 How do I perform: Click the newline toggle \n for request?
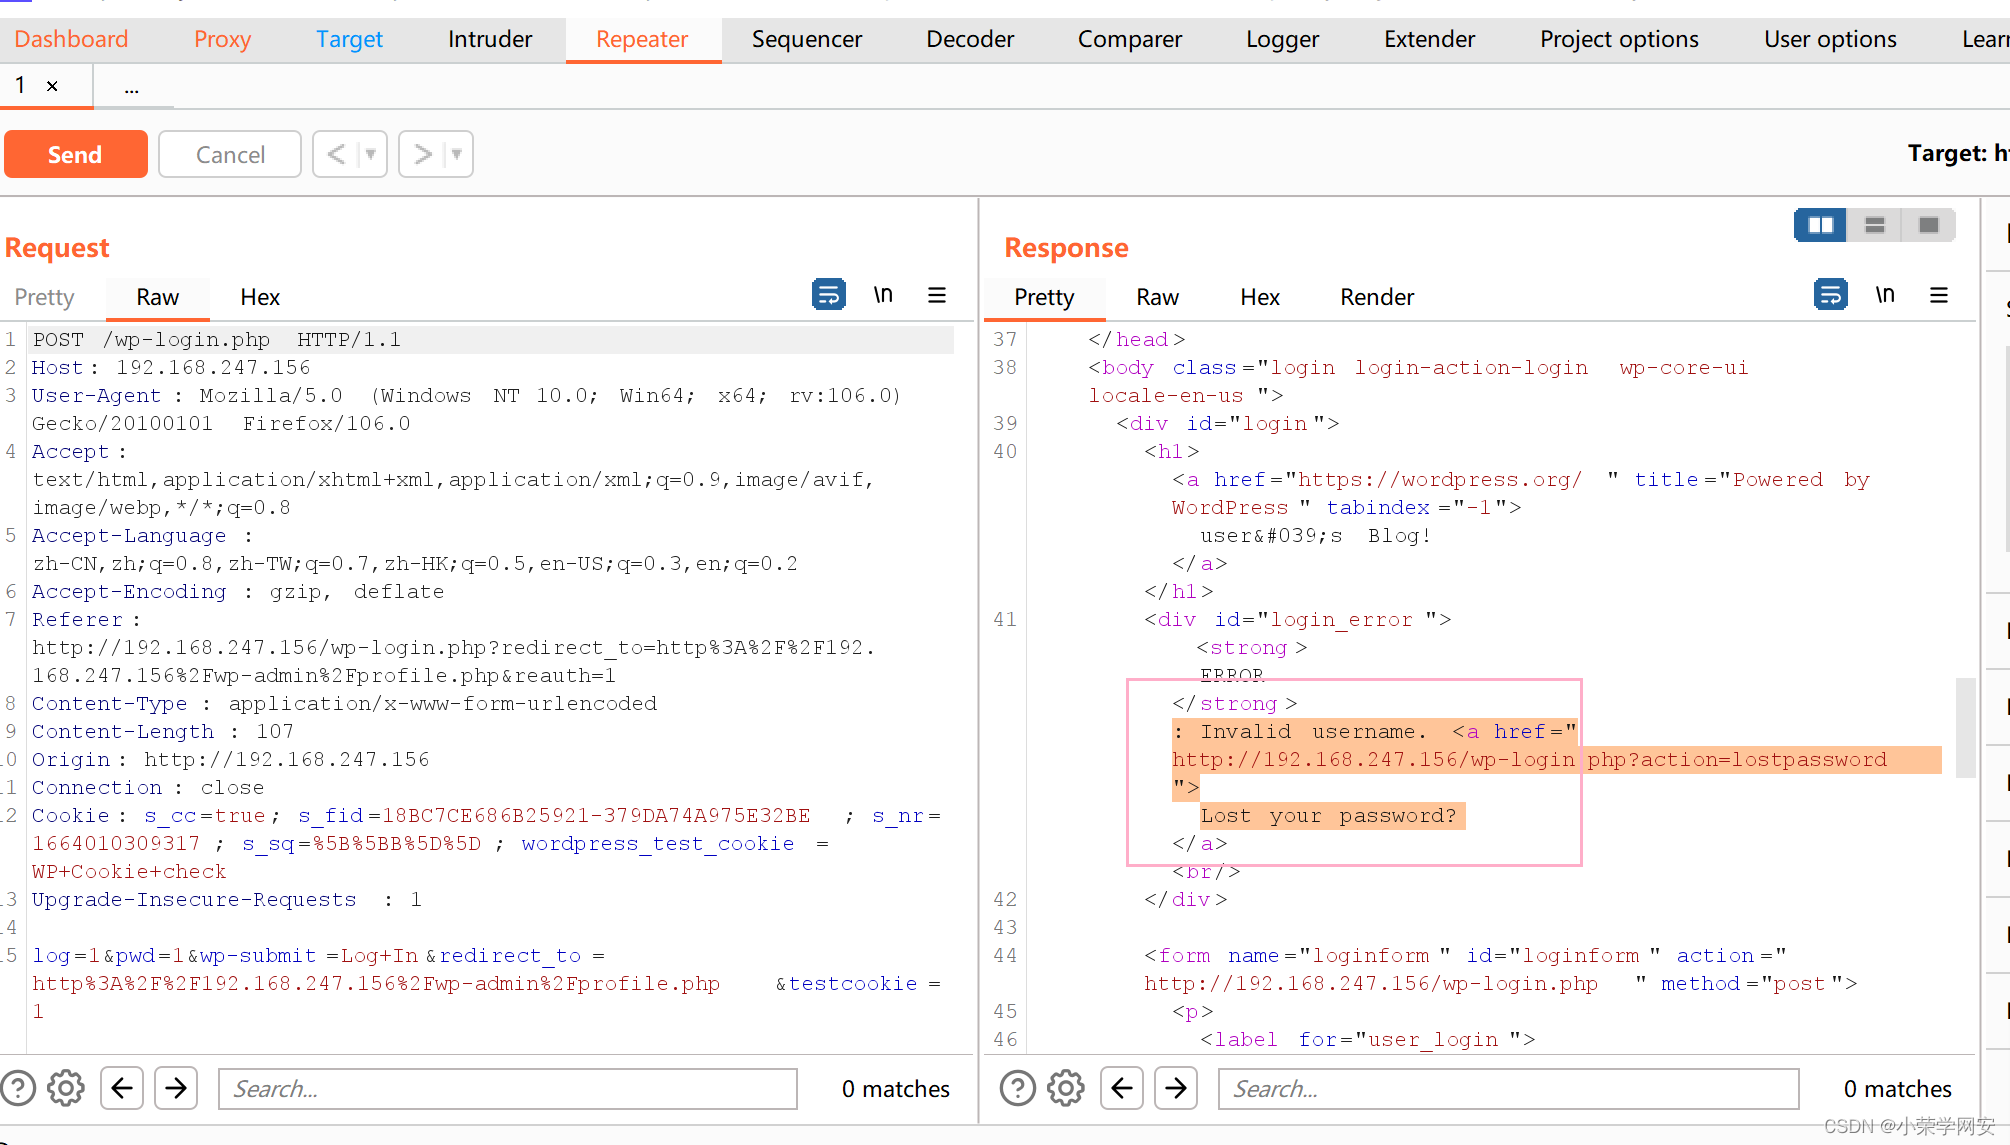(882, 296)
